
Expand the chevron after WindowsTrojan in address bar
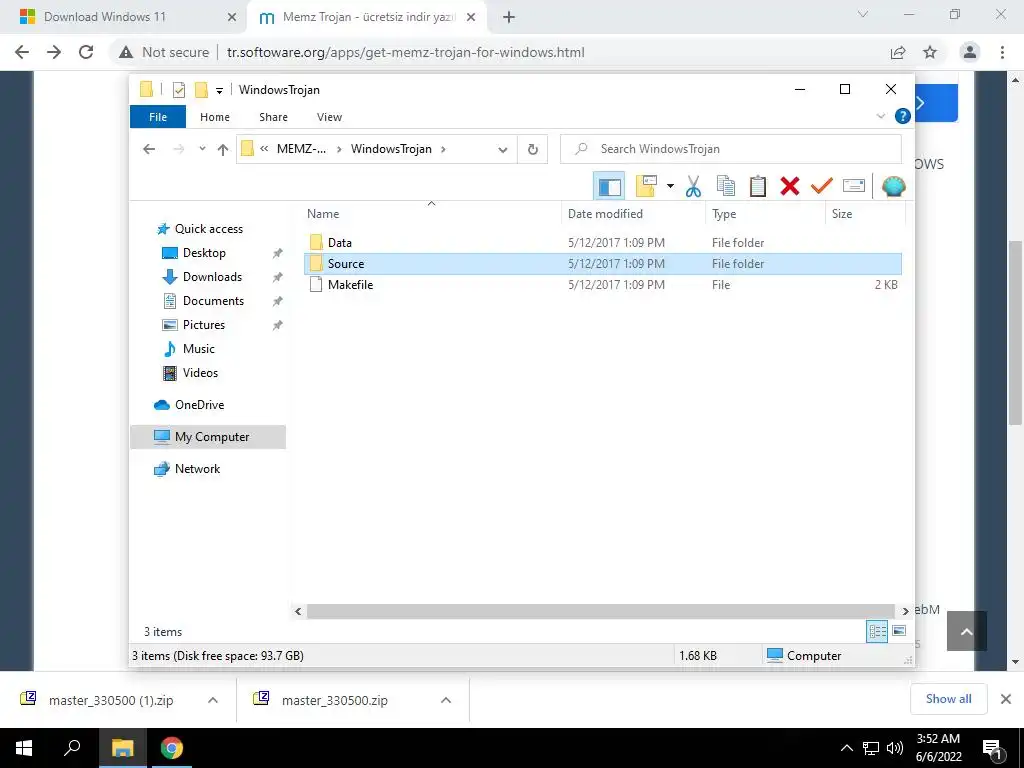coord(443,149)
